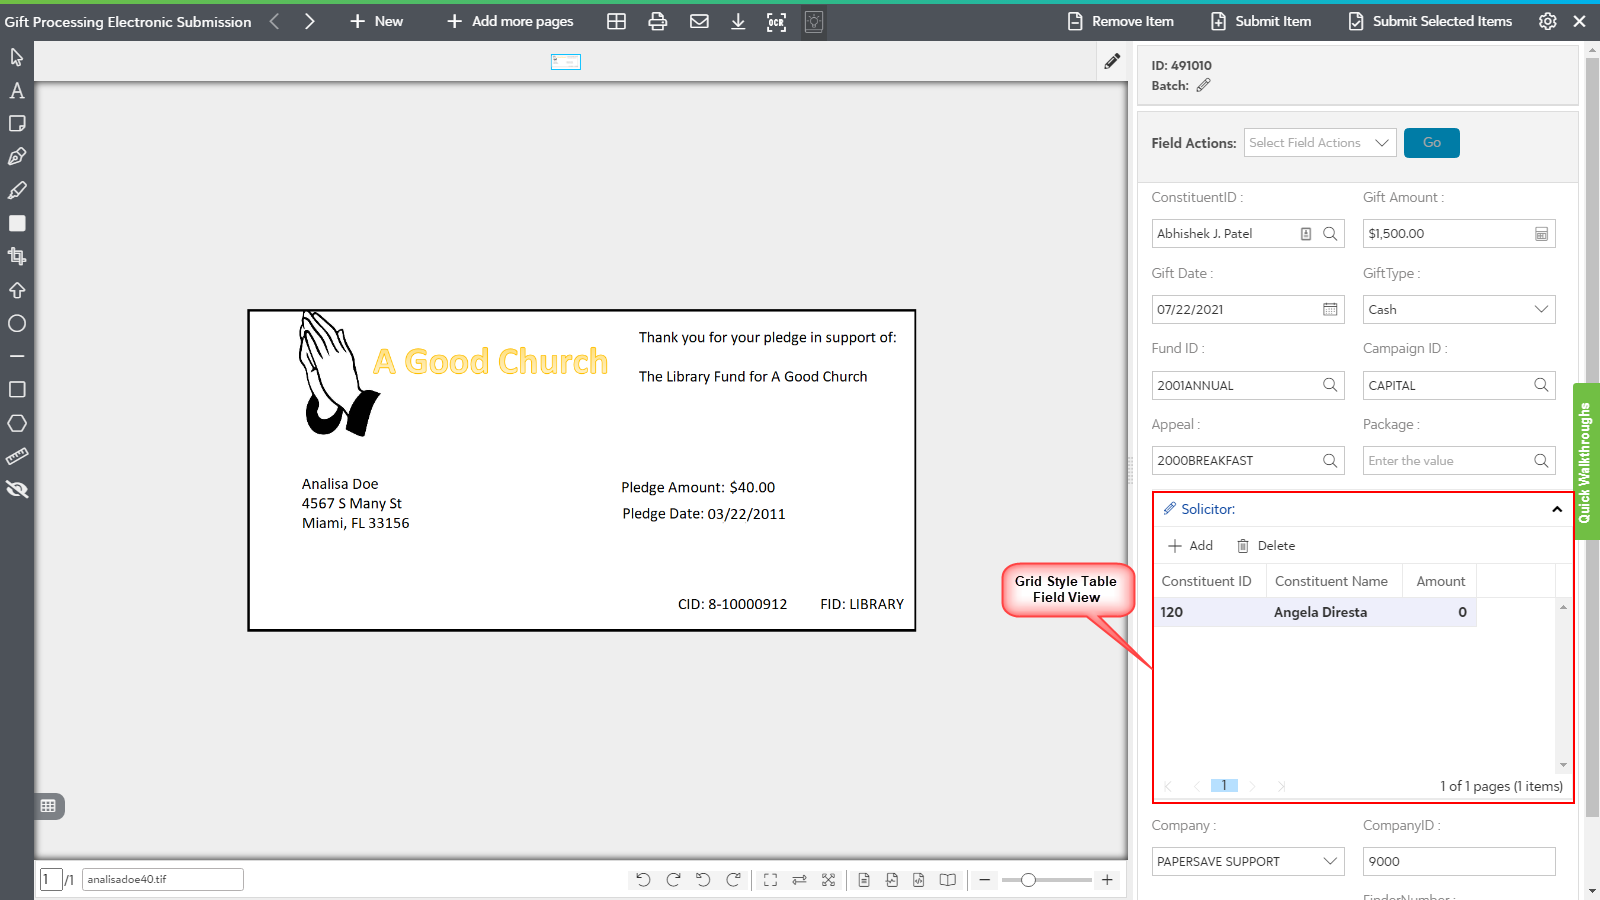This screenshot has height=900, width=1600.
Task: Click the download icon in toolbar
Action: pos(738,22)
